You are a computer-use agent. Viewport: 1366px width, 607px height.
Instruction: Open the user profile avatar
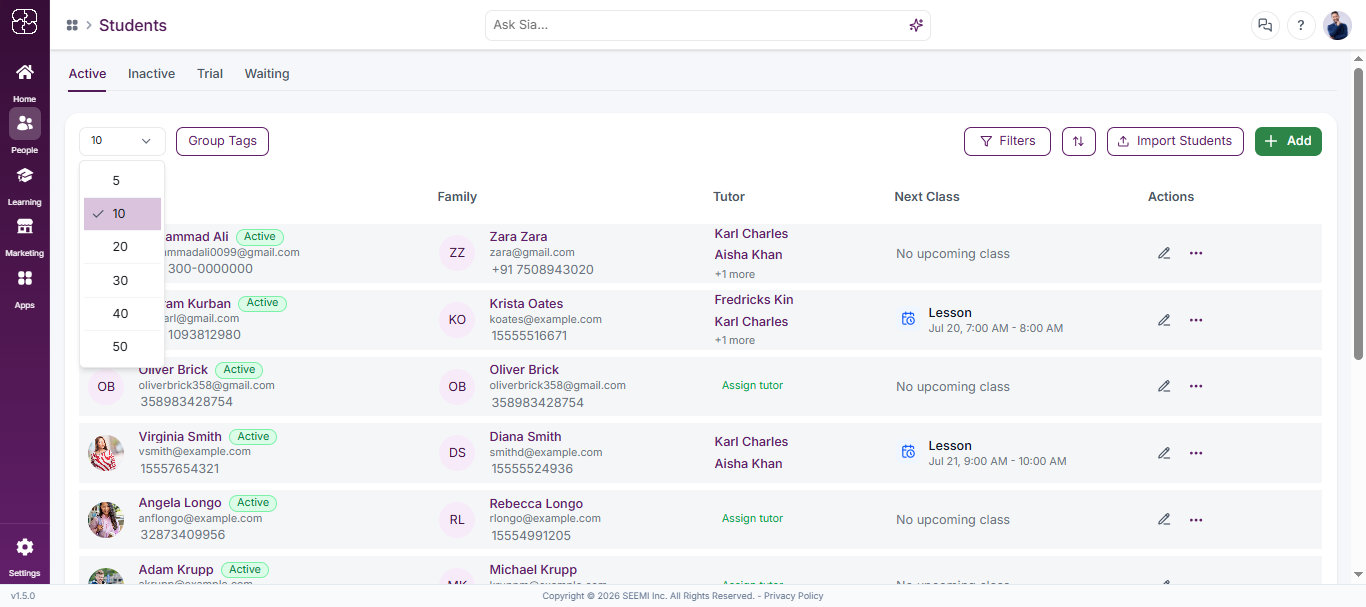pos(1337,26)
